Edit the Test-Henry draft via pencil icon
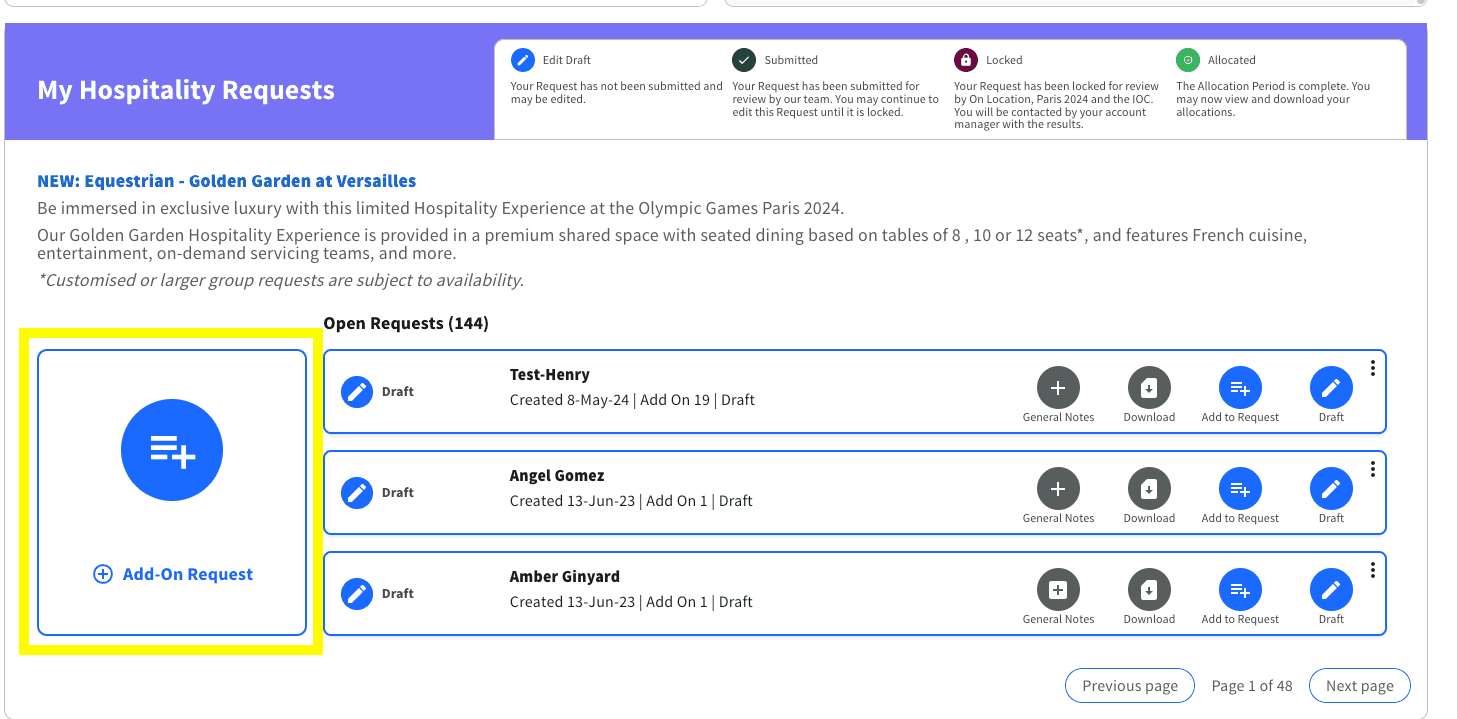The image size is (1457, 719). [x=1331, y=388]
